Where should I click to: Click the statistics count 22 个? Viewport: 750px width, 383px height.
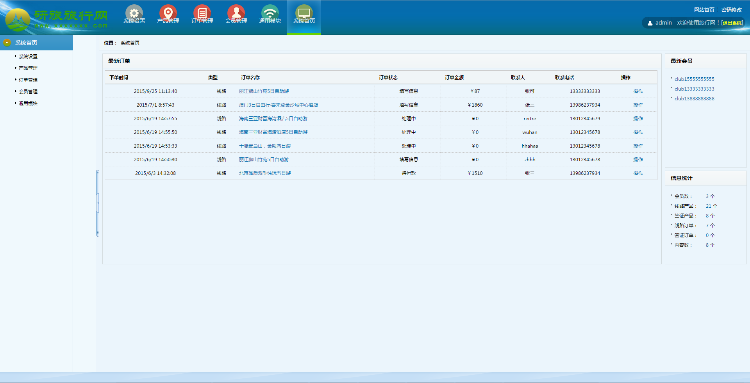pos(711,206)
